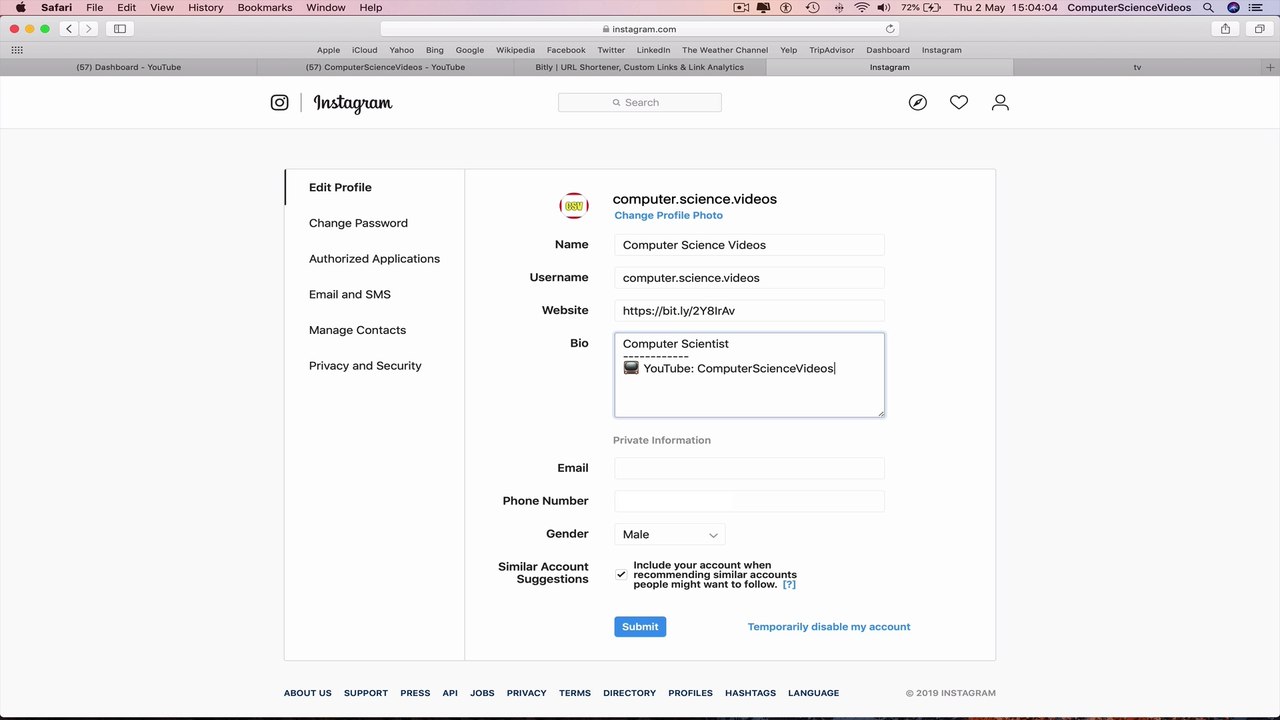Click HASHTAGS footer link
The width and height of the screenshot is (1280, 720).
pyautogui.click(x=750, y=693)
